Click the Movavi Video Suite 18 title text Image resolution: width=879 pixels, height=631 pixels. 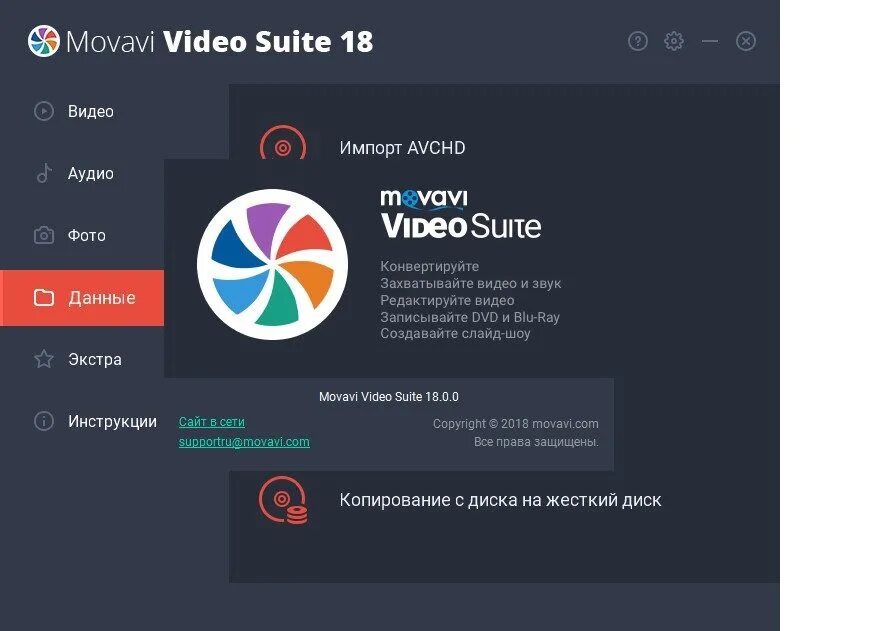point(219,41)
